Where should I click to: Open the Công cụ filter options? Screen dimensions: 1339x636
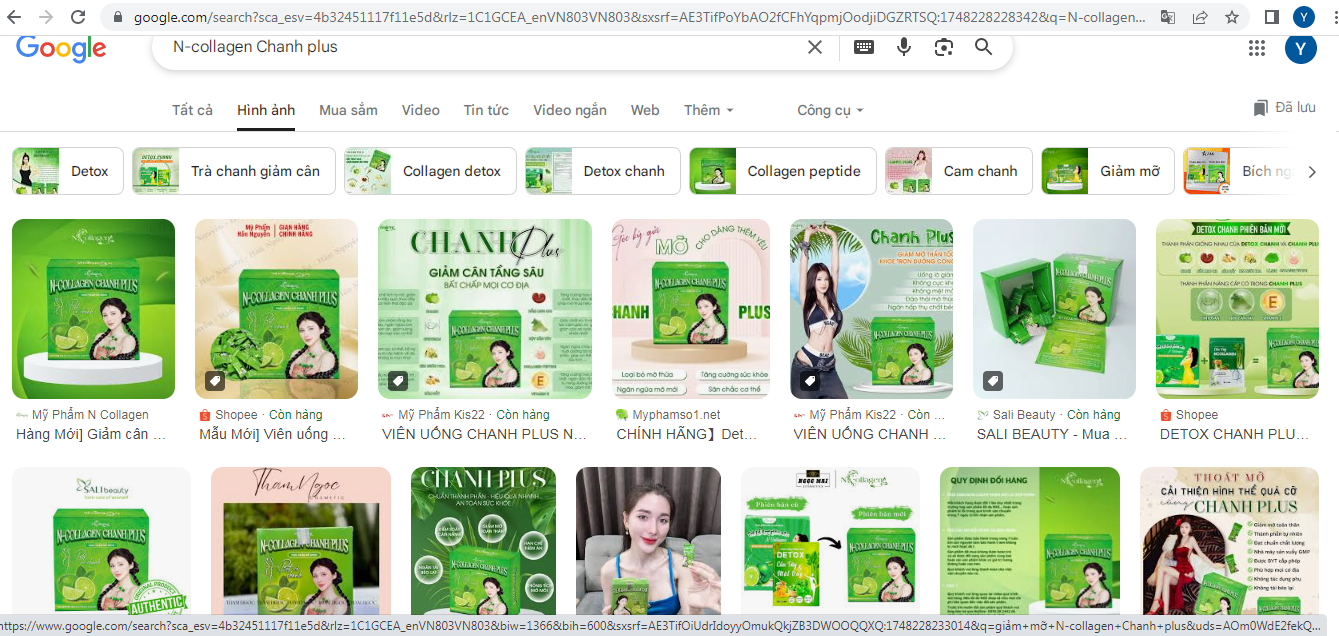(829, 110)
